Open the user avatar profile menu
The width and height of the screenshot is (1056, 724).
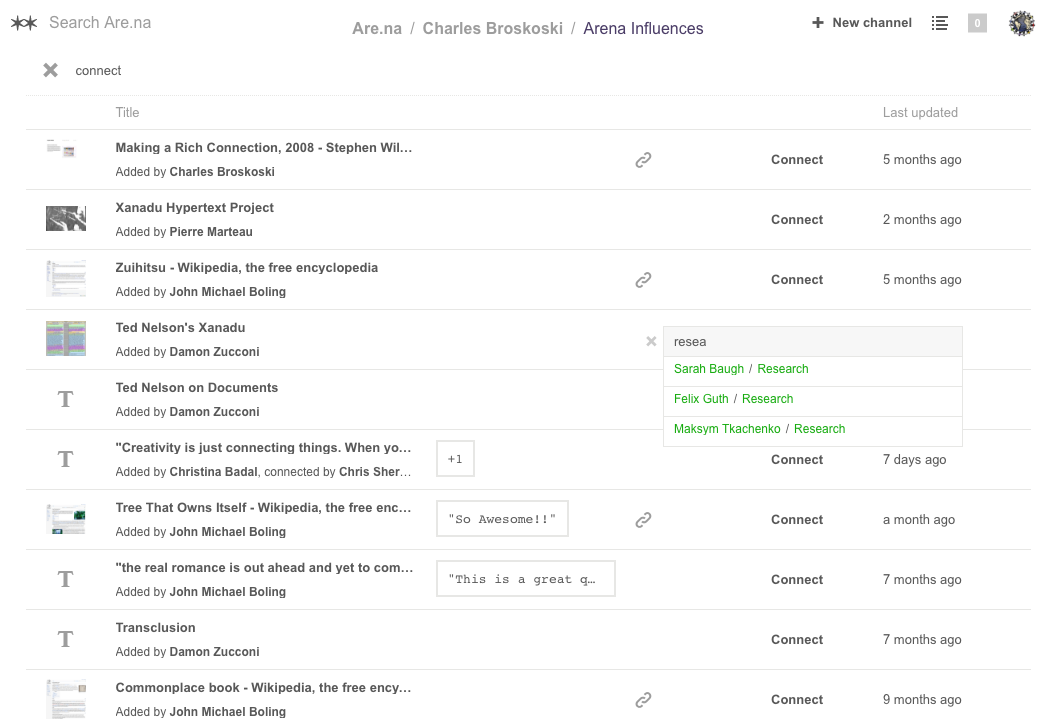(1022, 23)
